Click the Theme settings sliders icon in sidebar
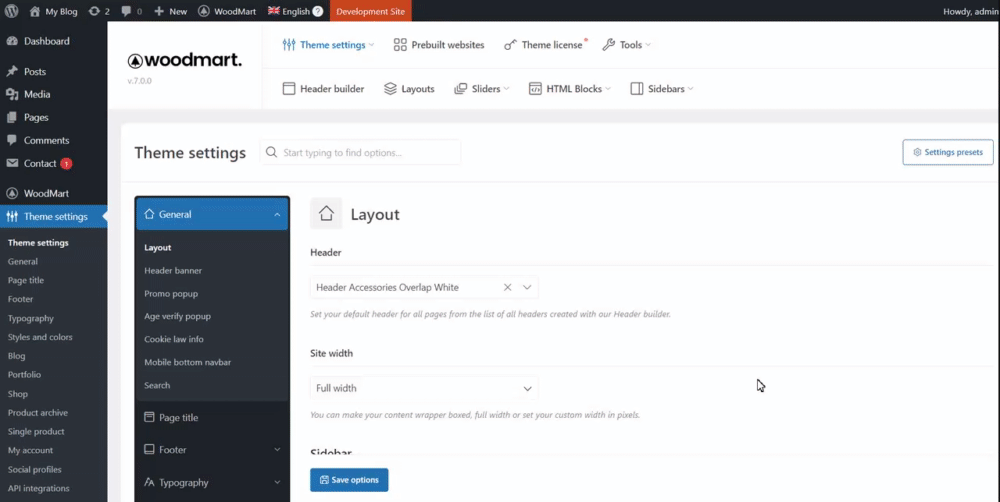Viewport: 1000px width, 502px height. (12, 216)
